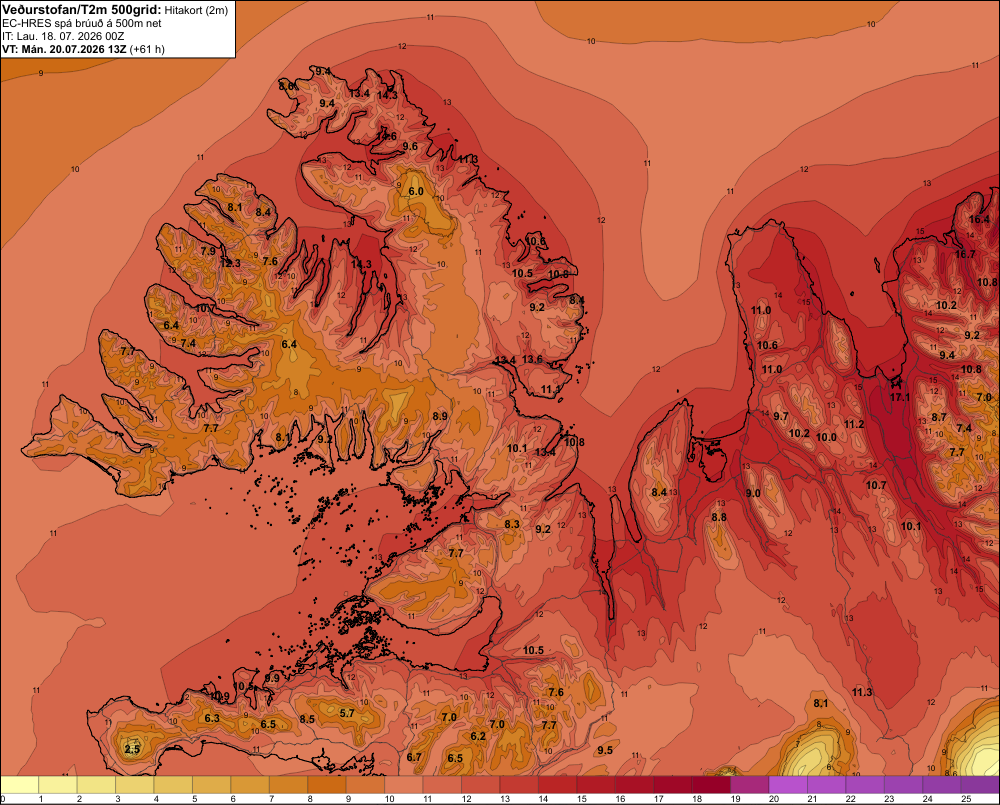Click the 10.5 value in the southern valley
The image size is (1000, 805).
pos(533,651)
